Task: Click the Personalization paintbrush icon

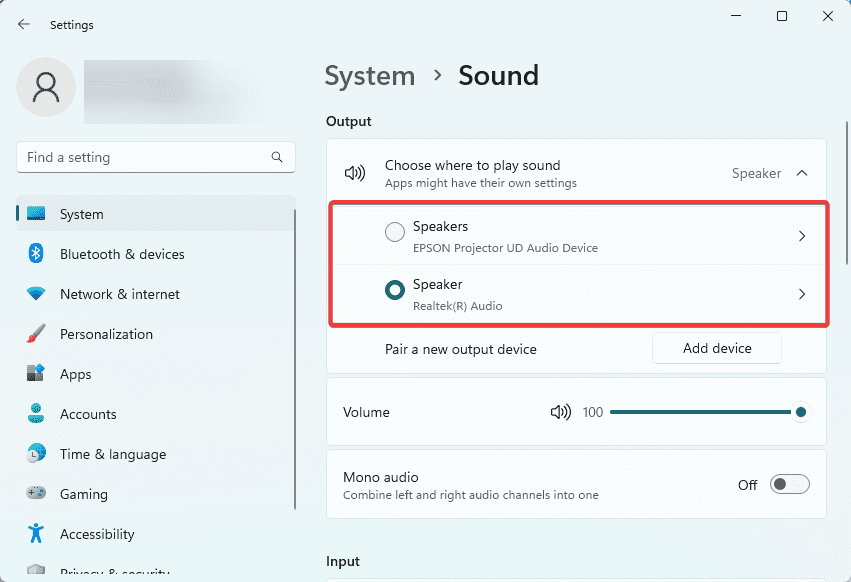Action: click(x=36, y=333)
